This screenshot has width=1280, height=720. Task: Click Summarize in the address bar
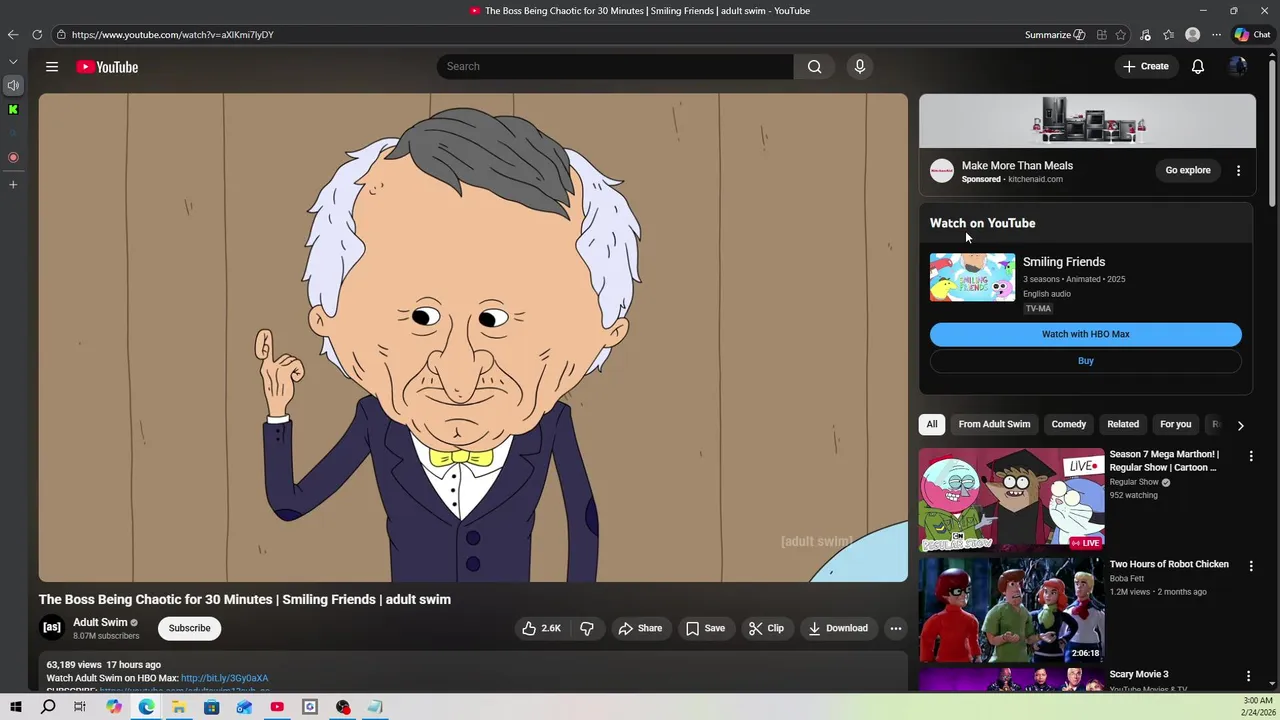point(1054,35)
